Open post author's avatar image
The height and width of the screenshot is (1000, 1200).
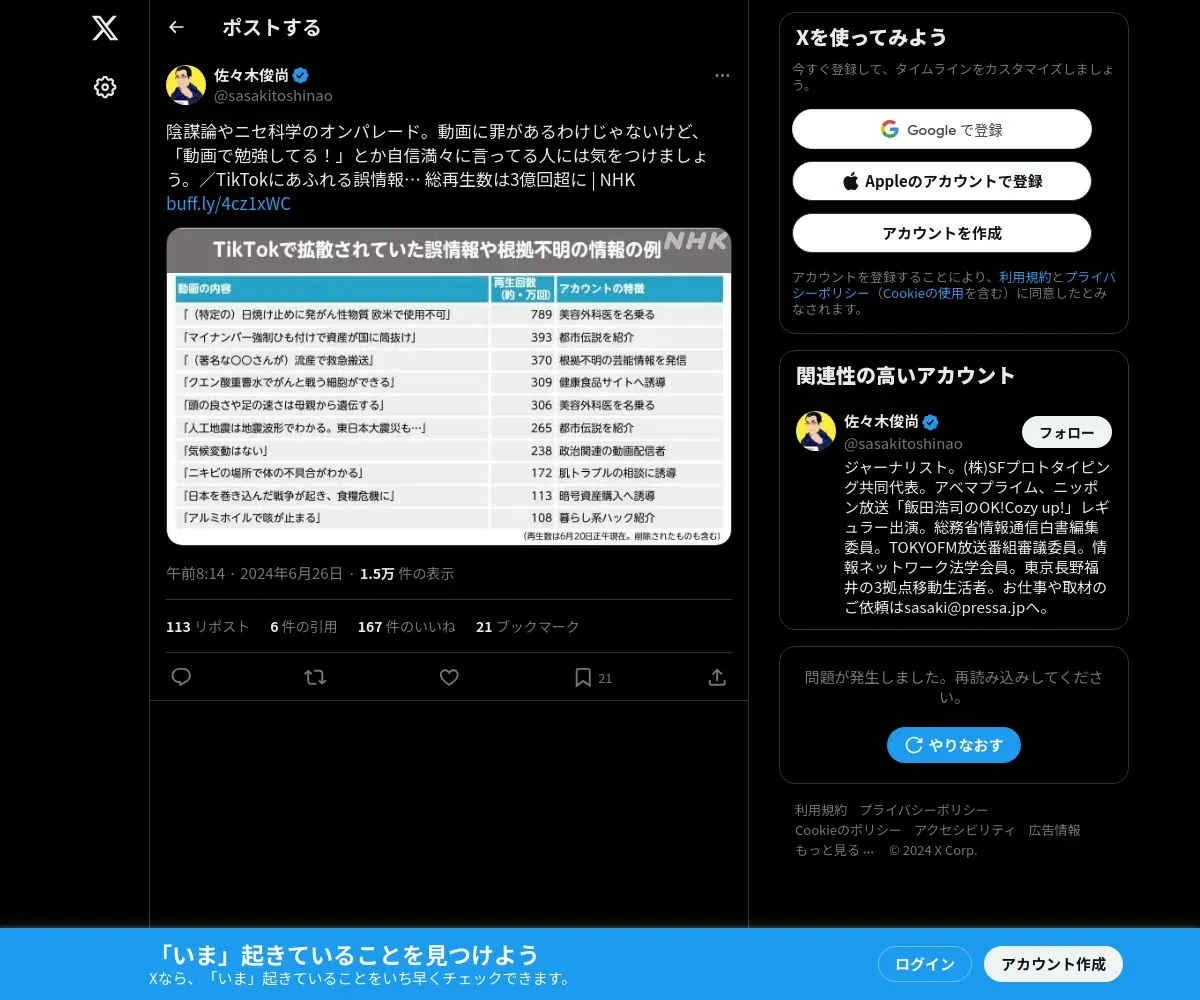pyautogui.click(x=186, y=85)
